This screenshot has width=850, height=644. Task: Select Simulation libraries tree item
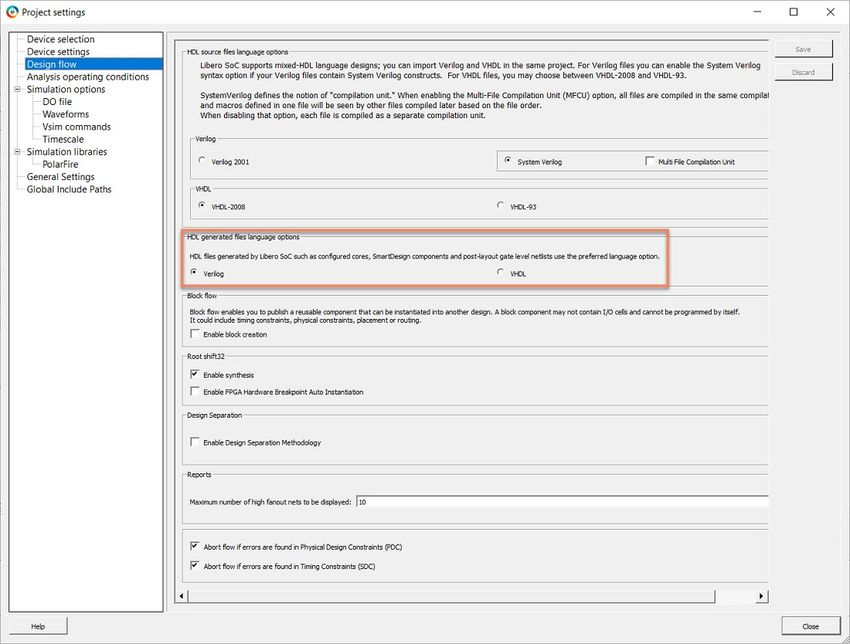pos(67,151)
